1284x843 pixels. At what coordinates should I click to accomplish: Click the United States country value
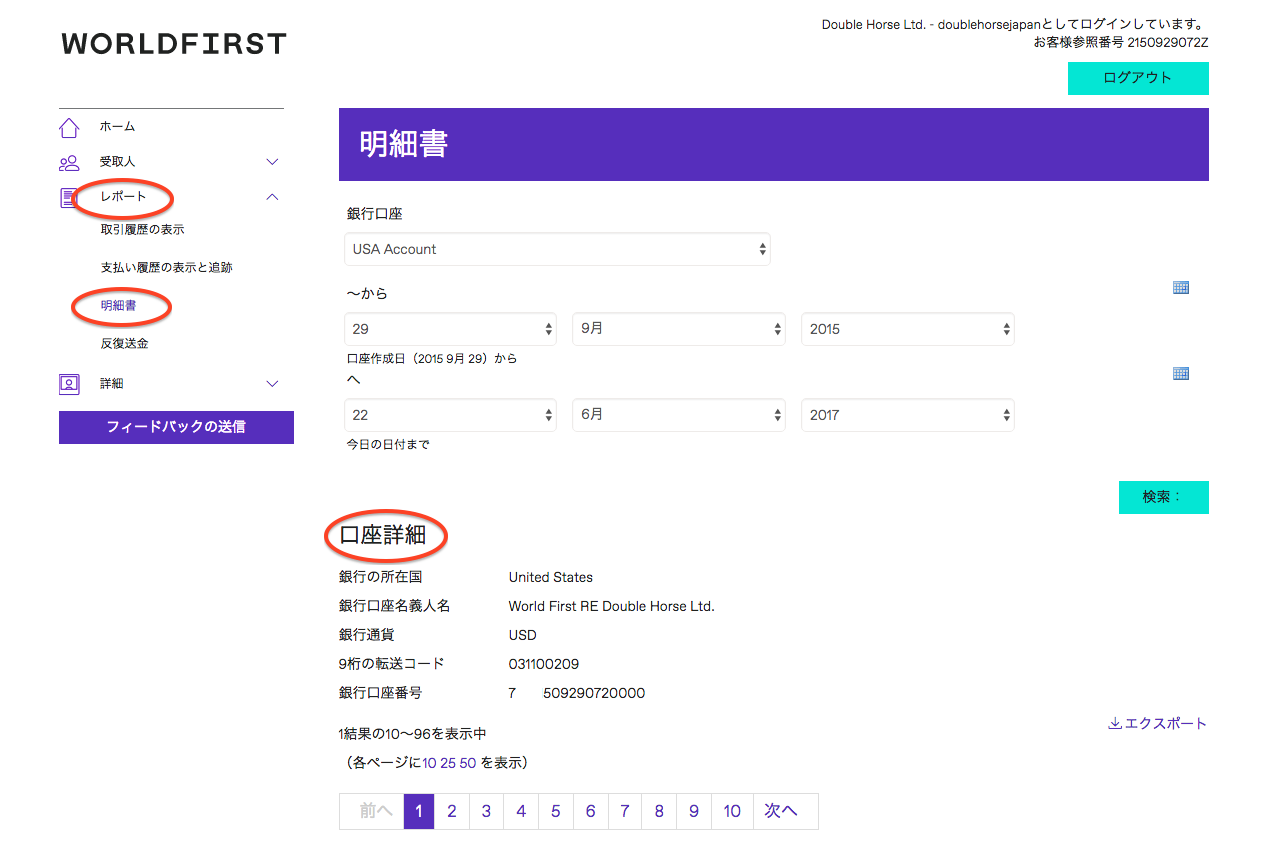pos(551,577)
